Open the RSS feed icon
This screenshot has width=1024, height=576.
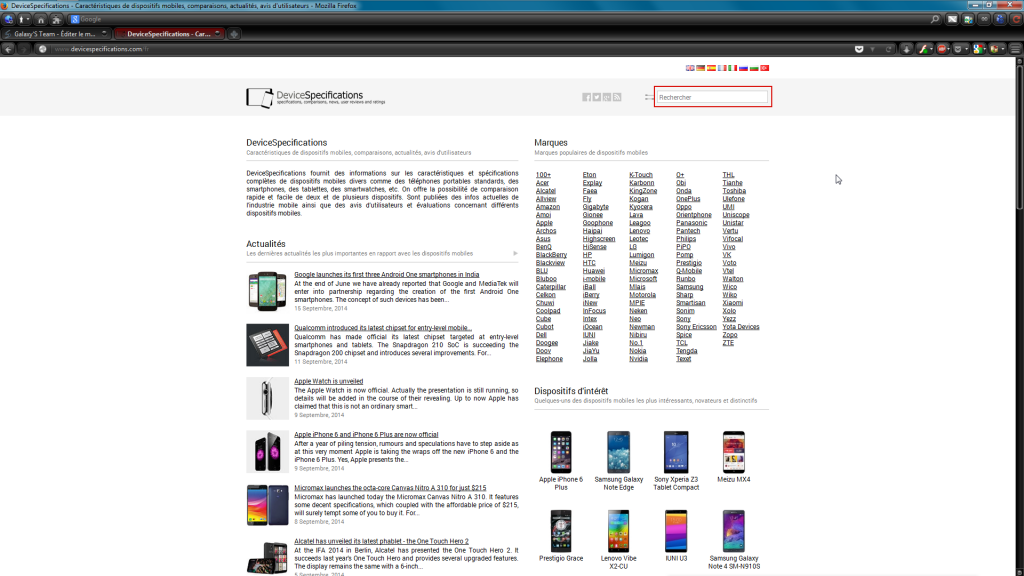pos(617,97)
